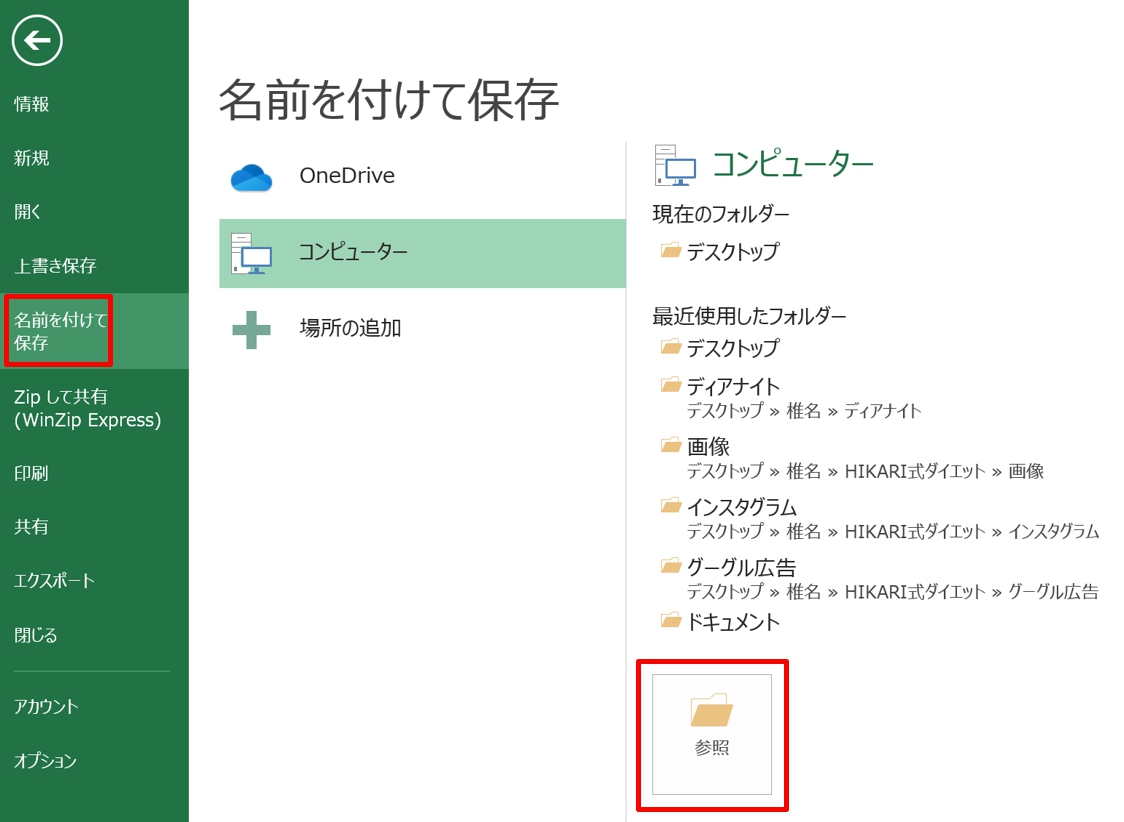Open the 印刷 sidebar item
Screen dimensions: 1124x822
coord(32,474)
